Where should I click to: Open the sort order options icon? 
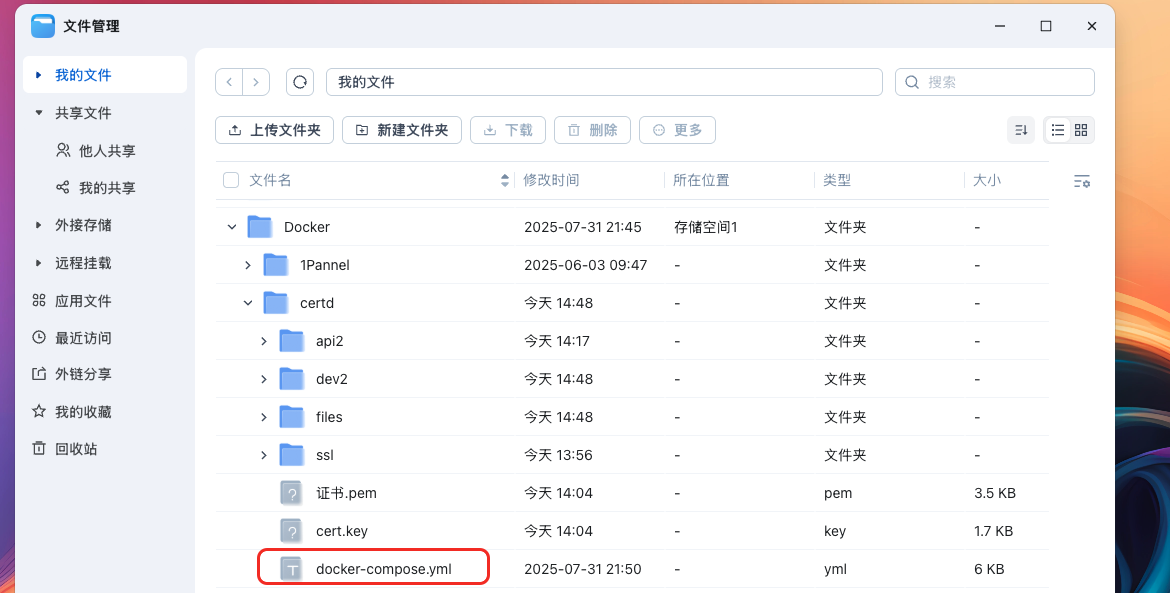click(x=1021, y=130)
